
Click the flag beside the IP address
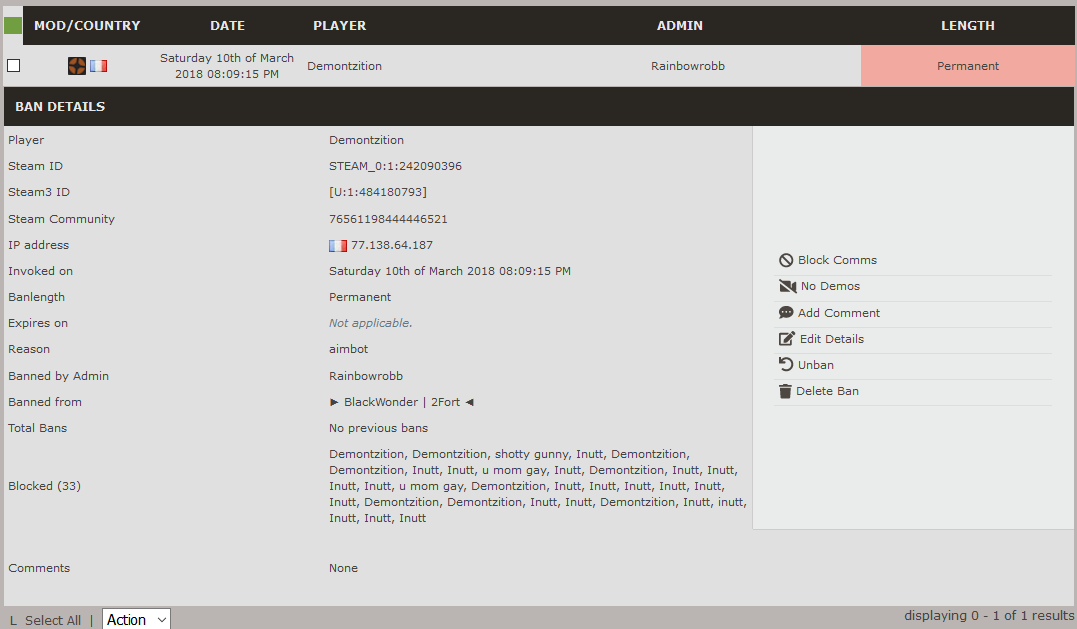[x=338, y=245]
